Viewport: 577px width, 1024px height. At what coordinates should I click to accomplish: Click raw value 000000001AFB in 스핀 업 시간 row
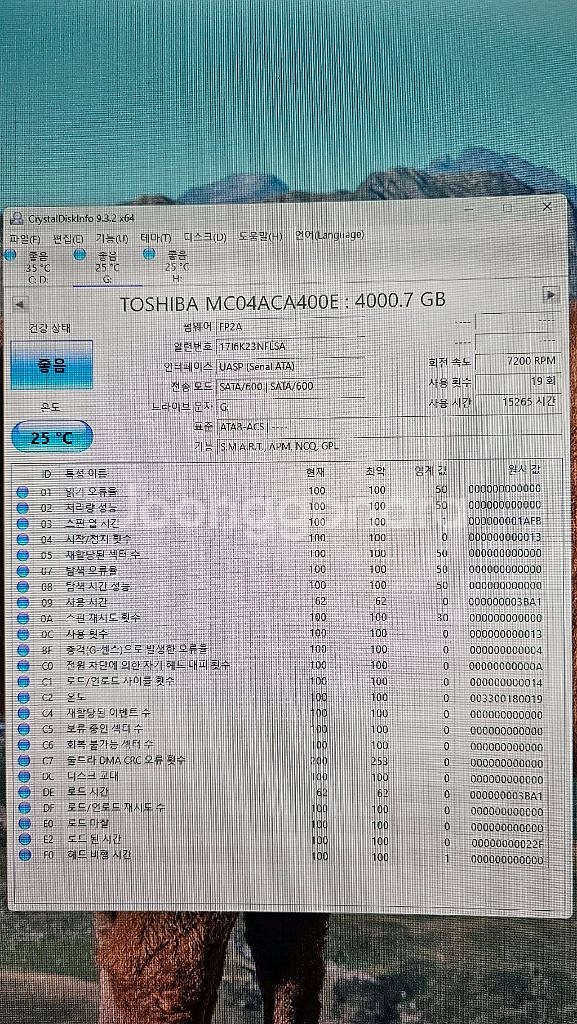point(505,520)
